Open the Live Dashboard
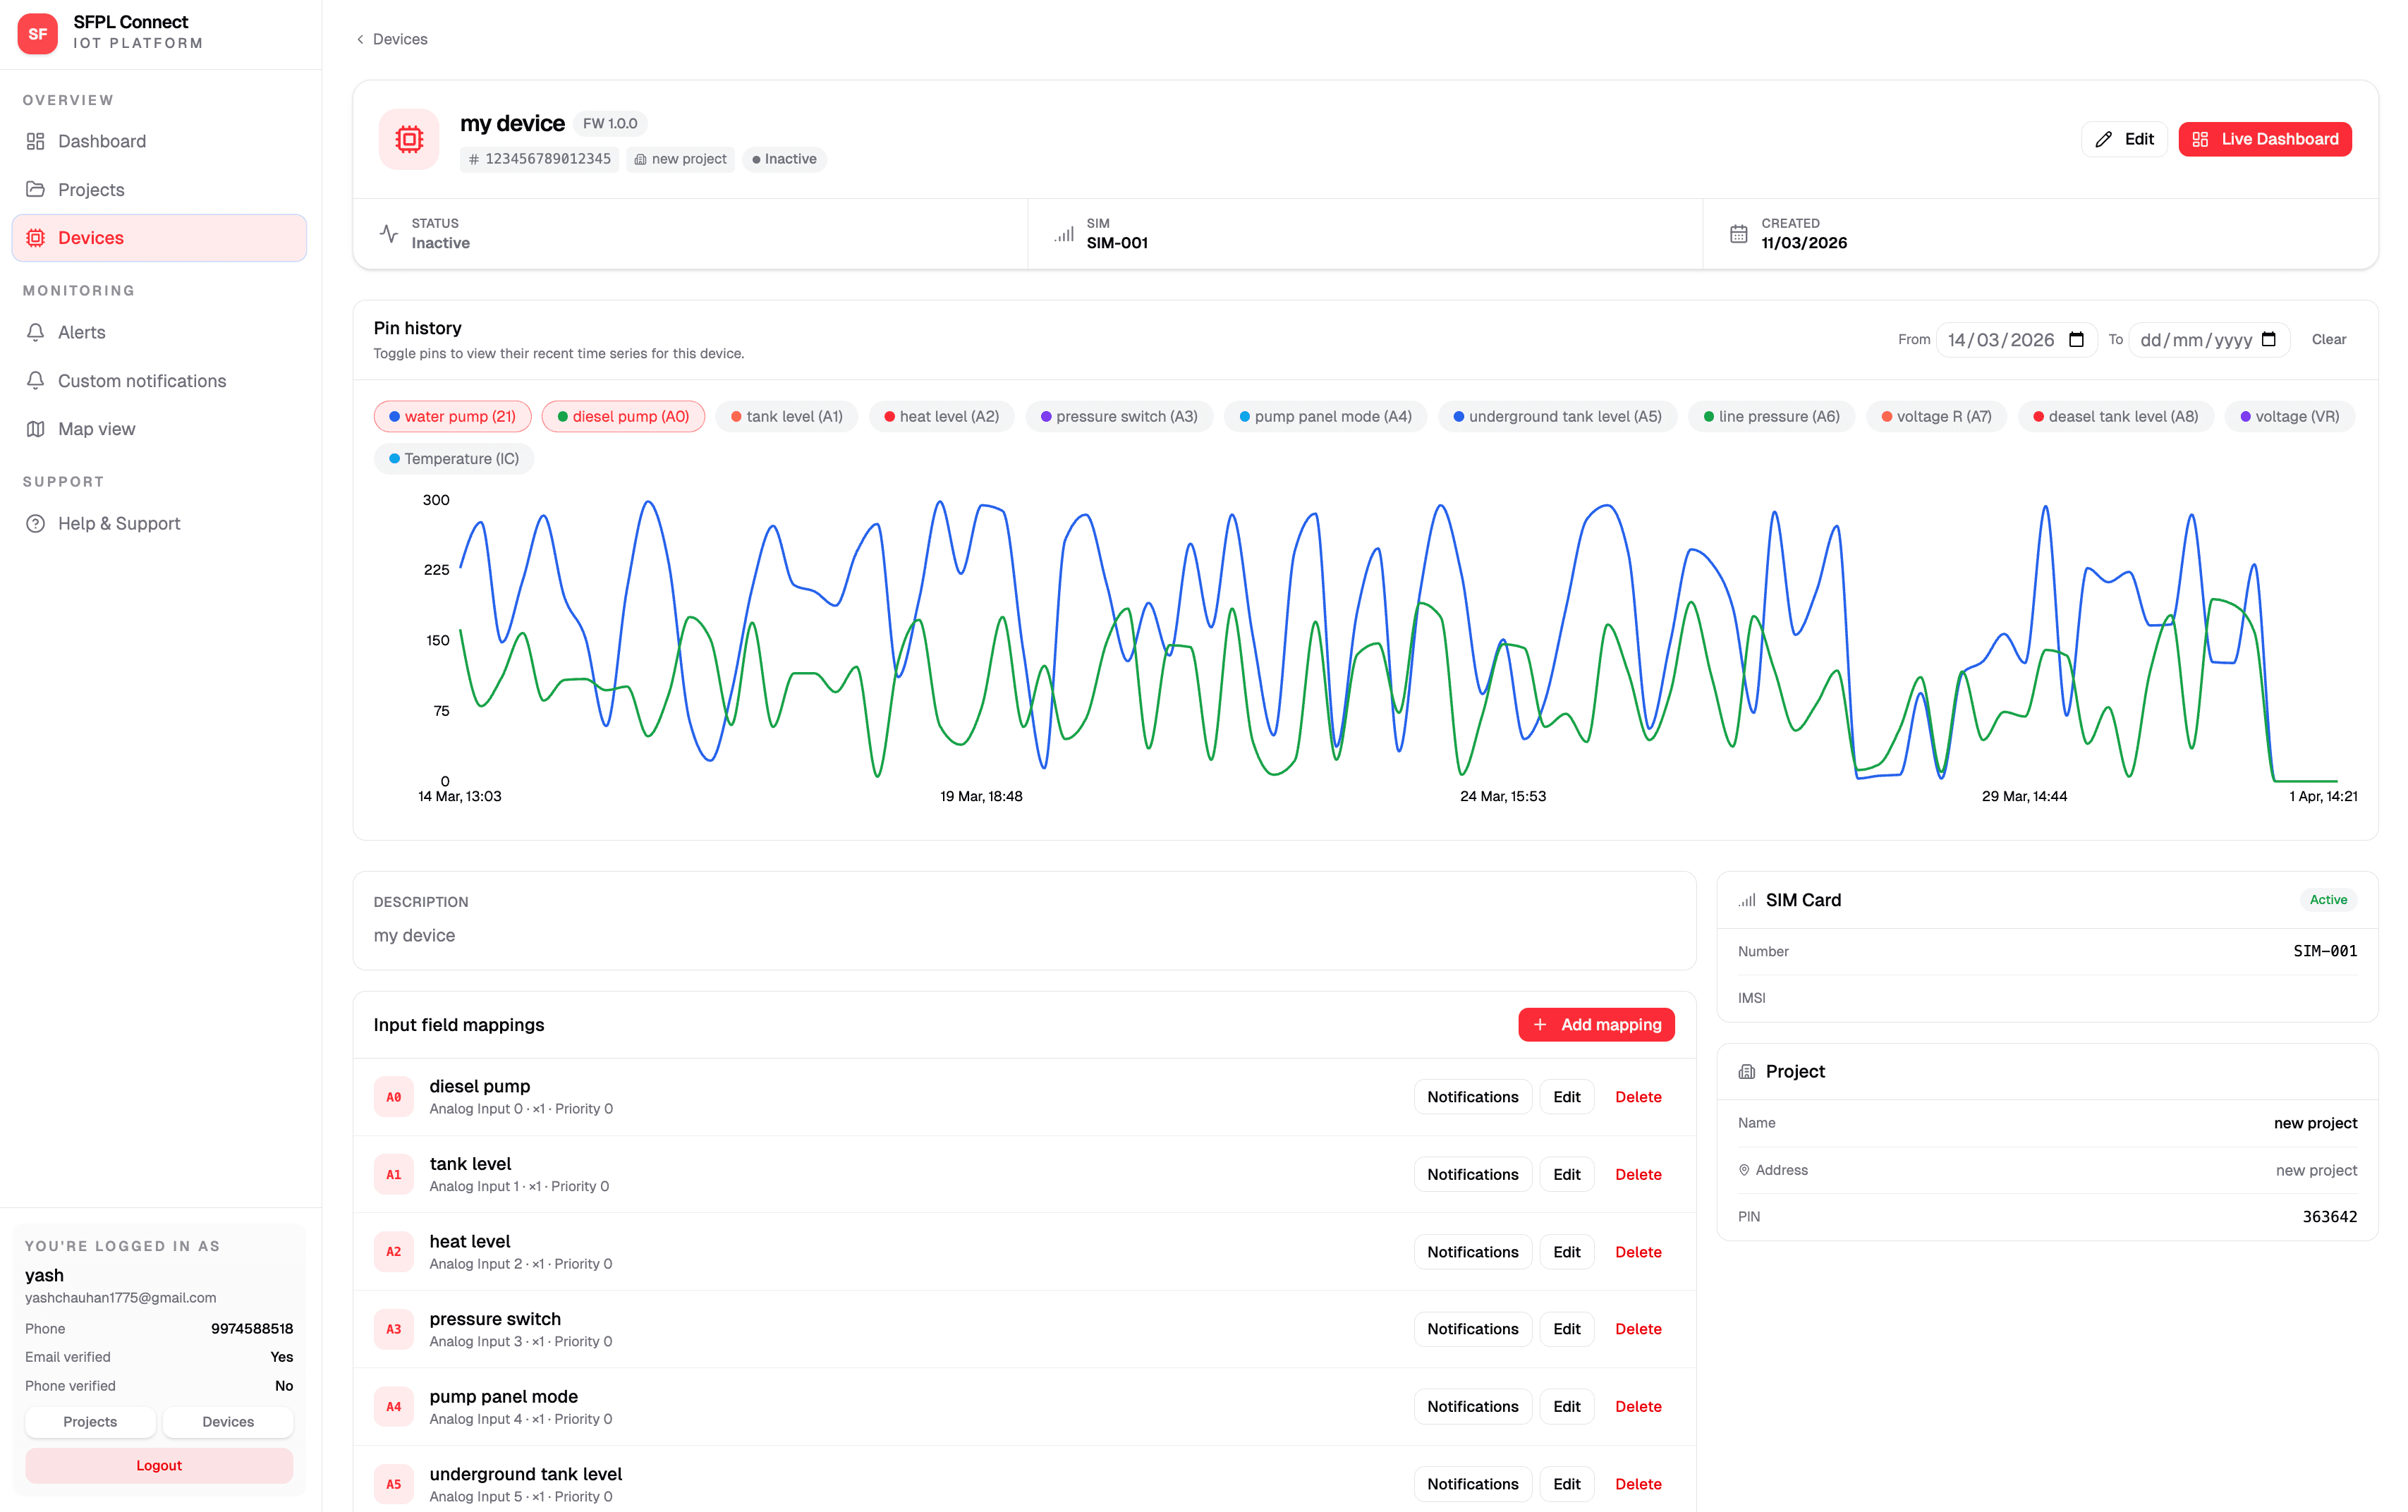The height and width of the screenshot is (1512, 2408). click(x=2264, y=139)
